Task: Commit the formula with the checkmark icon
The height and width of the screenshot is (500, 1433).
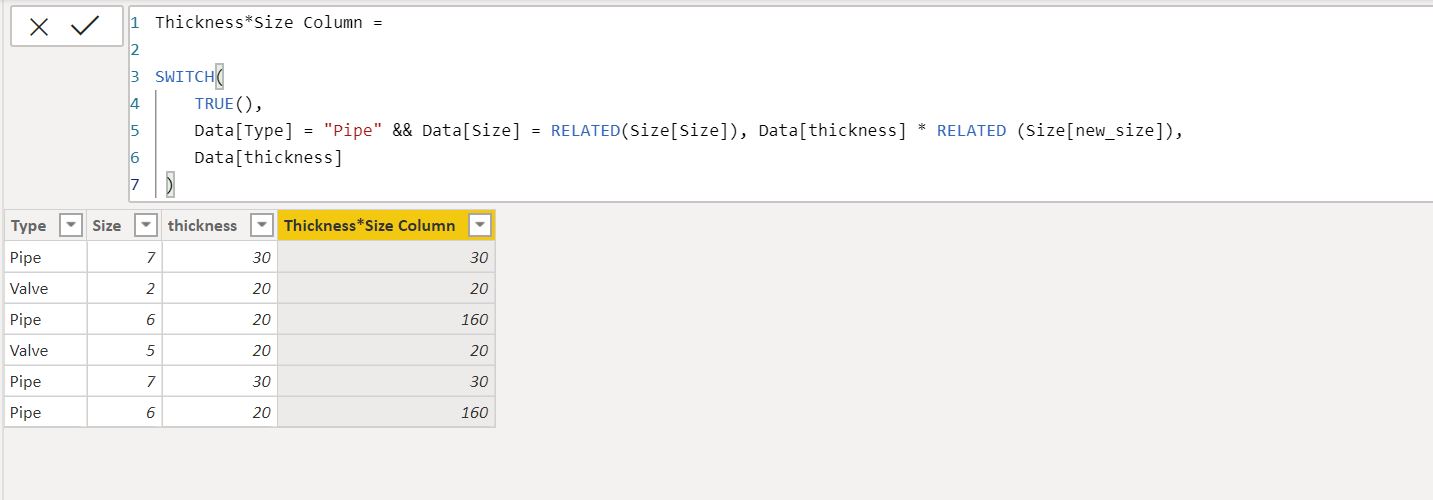Action: (86, 27)
